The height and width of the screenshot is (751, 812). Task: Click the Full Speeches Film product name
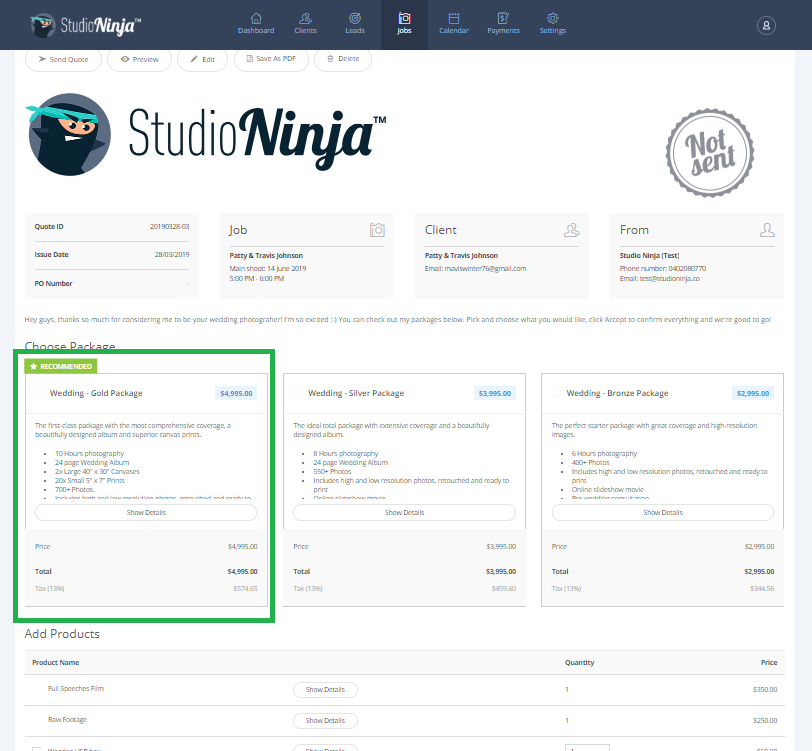76,688
